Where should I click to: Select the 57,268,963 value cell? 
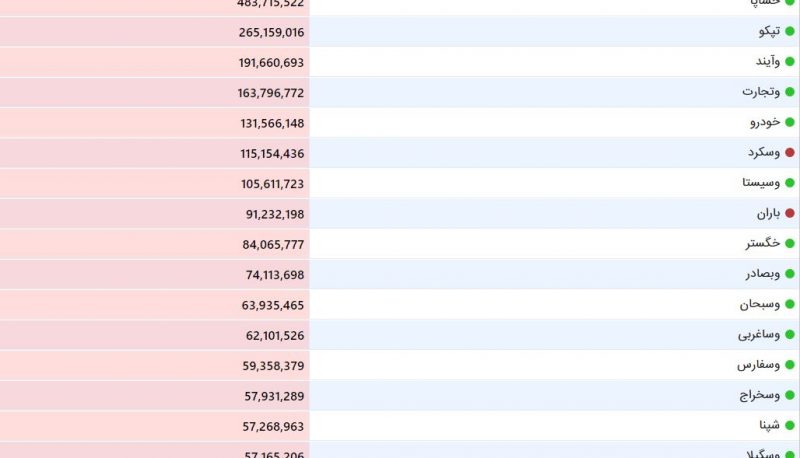(x=155, y=426)
